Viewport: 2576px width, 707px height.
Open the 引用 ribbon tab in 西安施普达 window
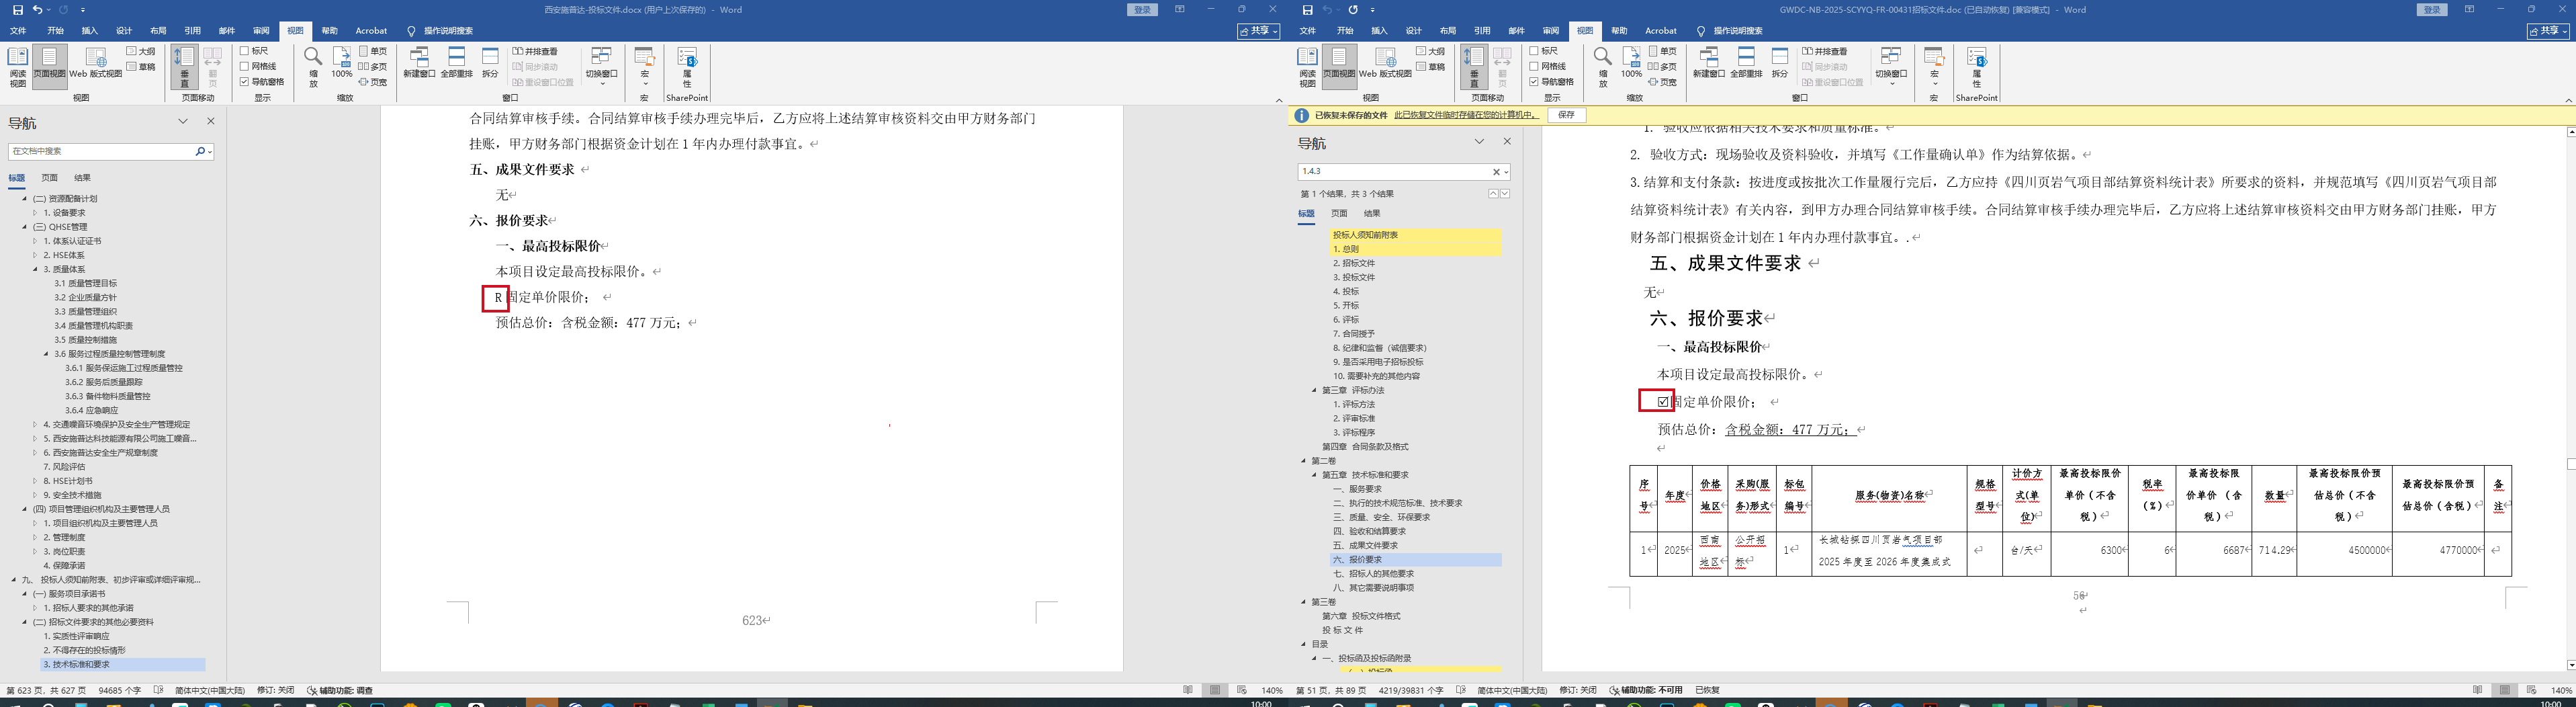coord(192,31)
